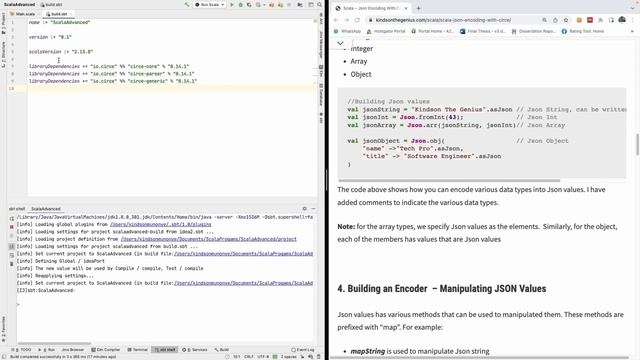
Task: Open the Zinc Compiler tool window
Action: (106, 350)
